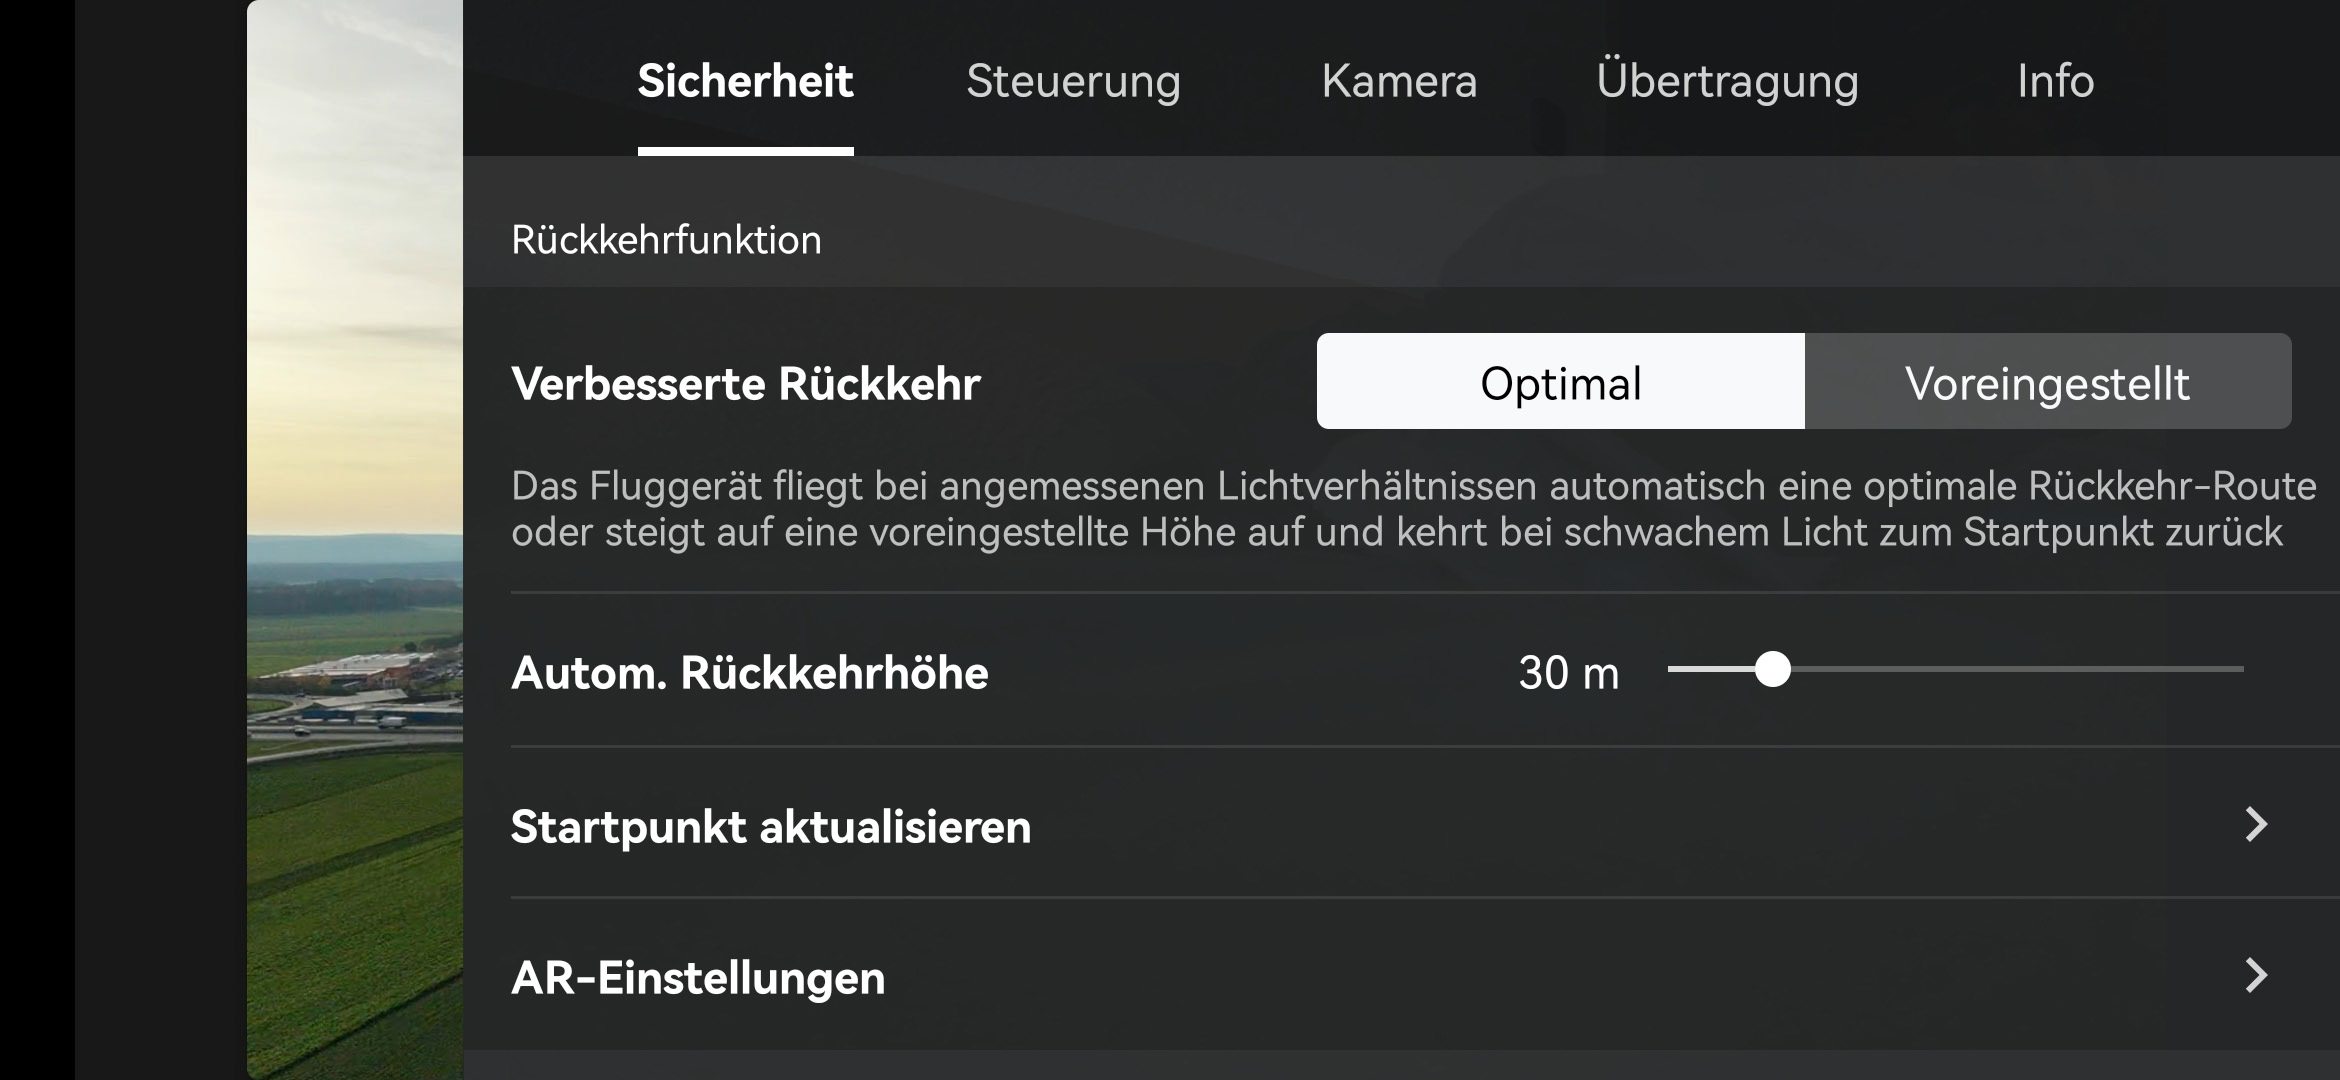Select the Optimal return mode
The height and width of the screenshot is (1080, 2340).
[1560, 382]
